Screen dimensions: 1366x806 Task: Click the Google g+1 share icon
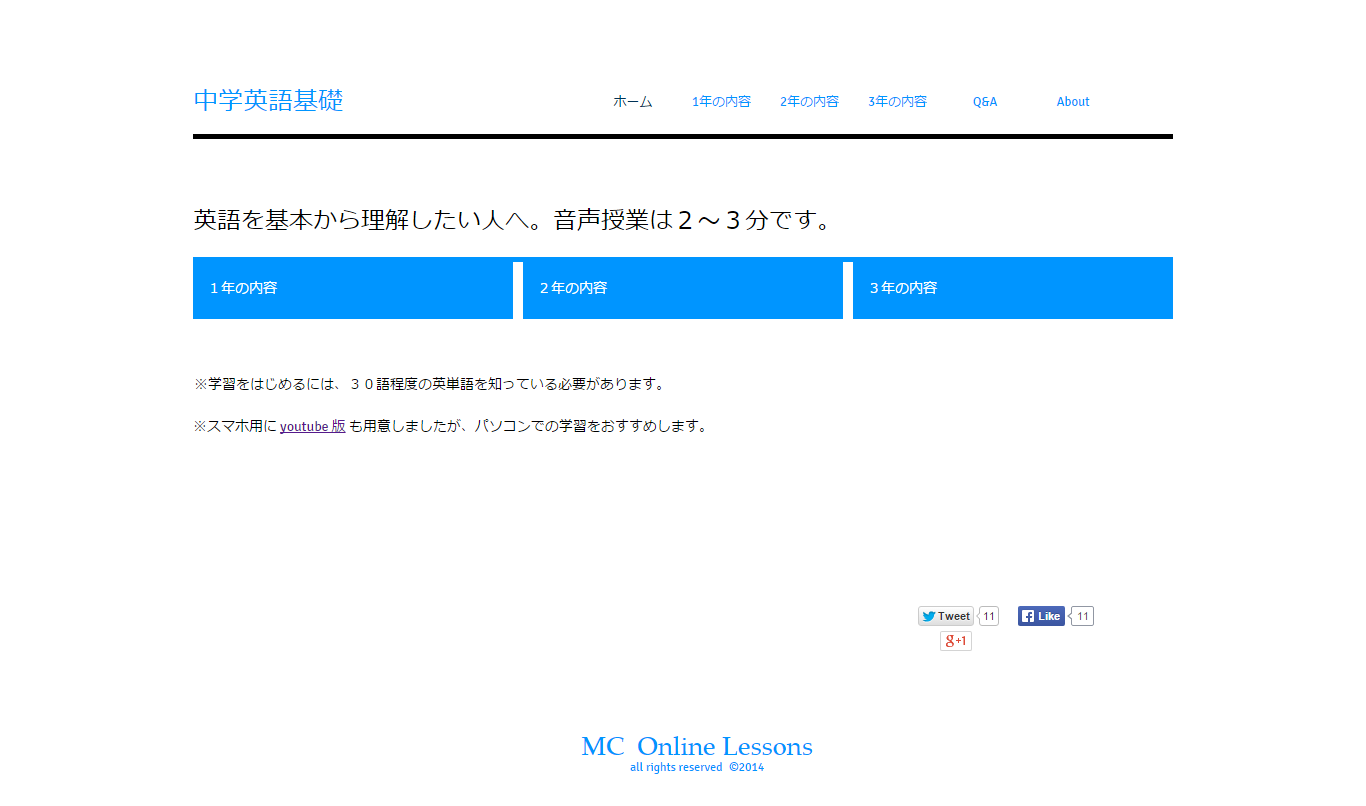(955, 641)
